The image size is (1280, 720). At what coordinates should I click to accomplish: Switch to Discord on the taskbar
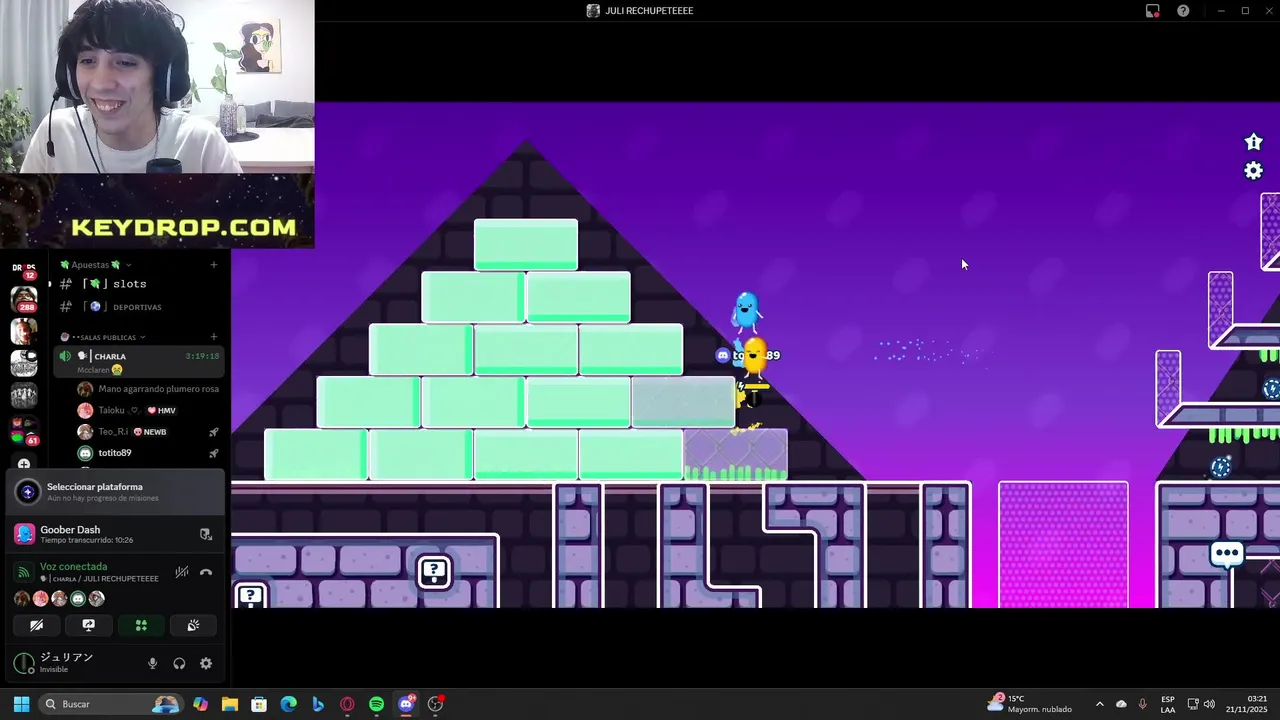pyautogui.click(x=406, y=704)
